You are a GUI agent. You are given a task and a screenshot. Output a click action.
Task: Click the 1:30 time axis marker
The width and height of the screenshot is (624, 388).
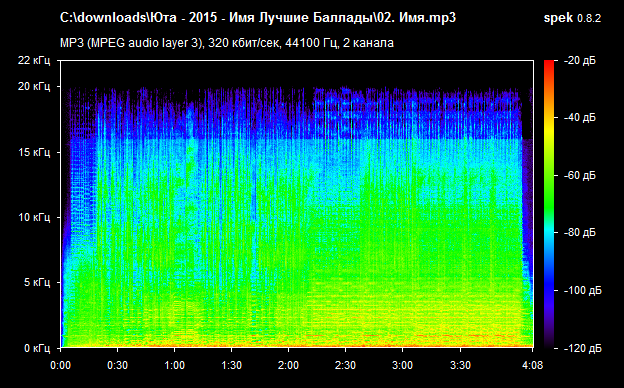click(x=232, y=365)
